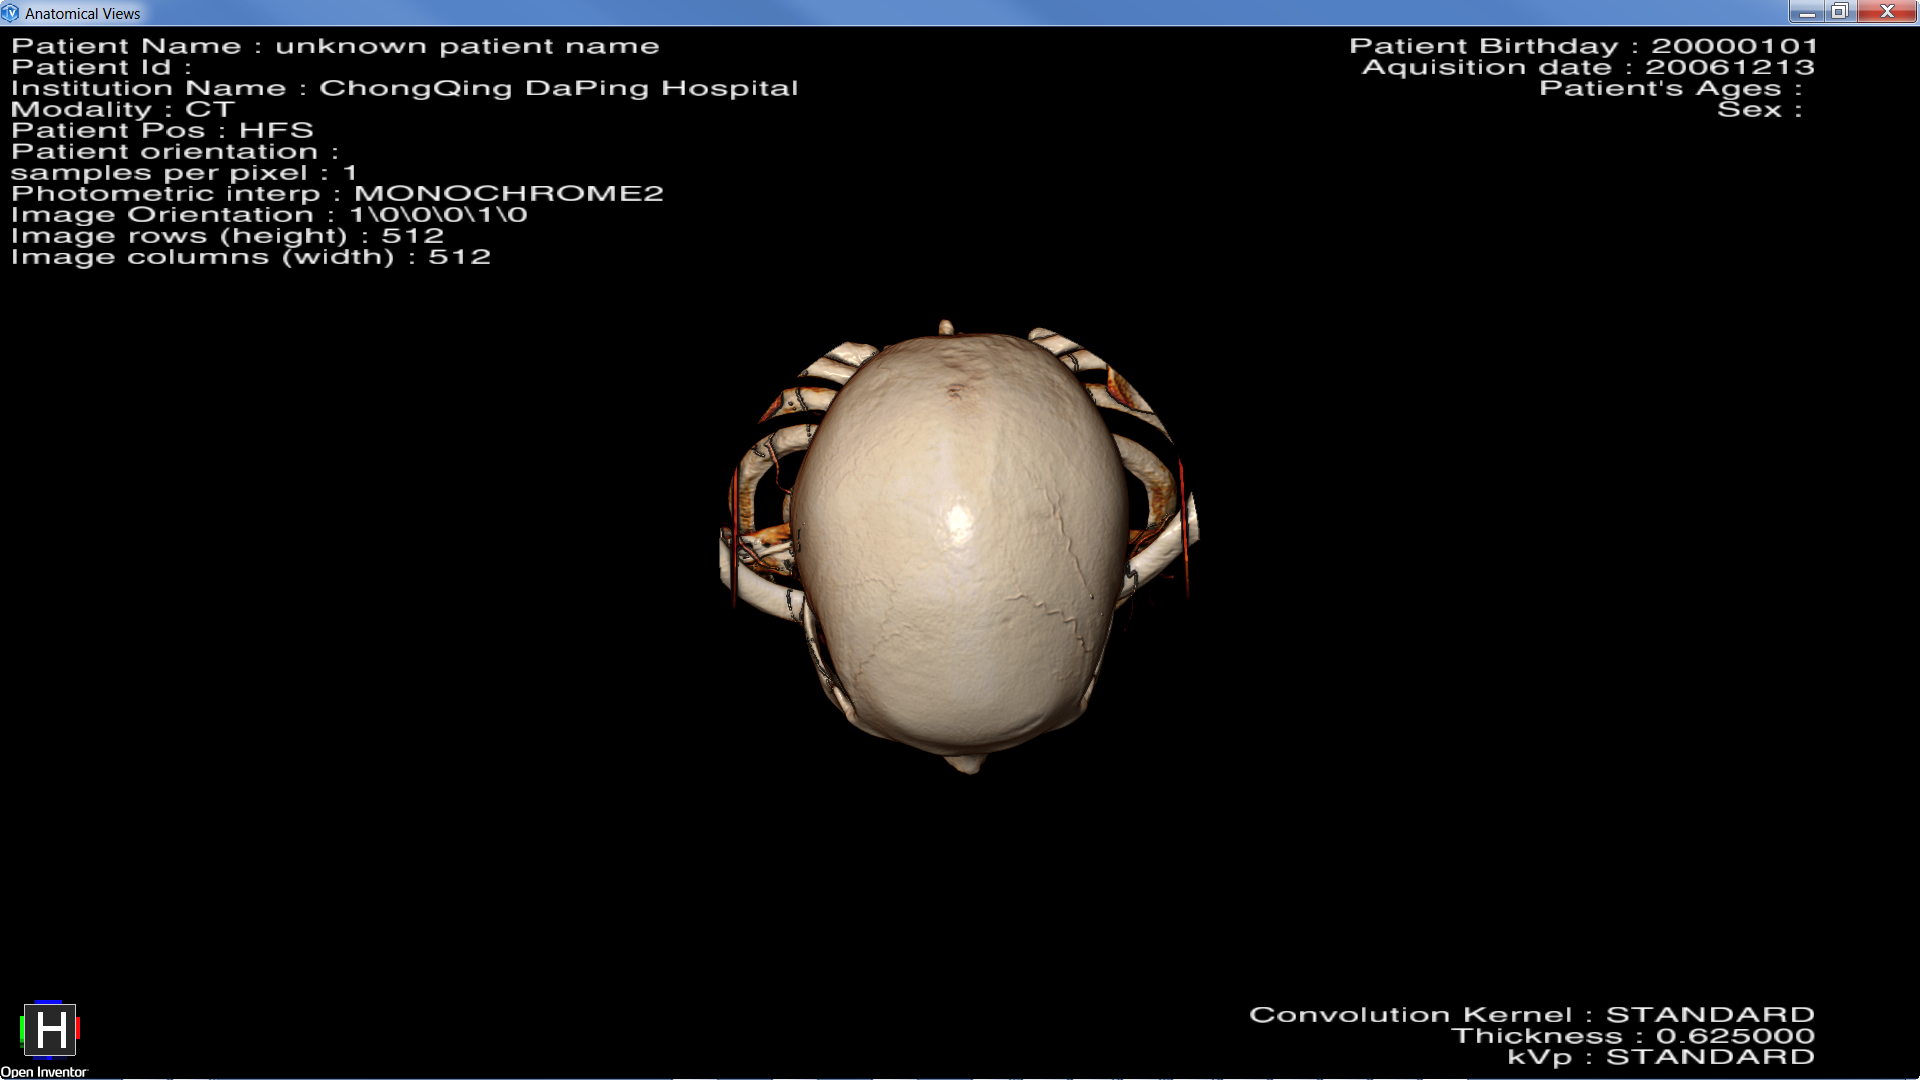
Task: Click the Photometric interp MONOCHROME2 text
Action: [337, 194]
